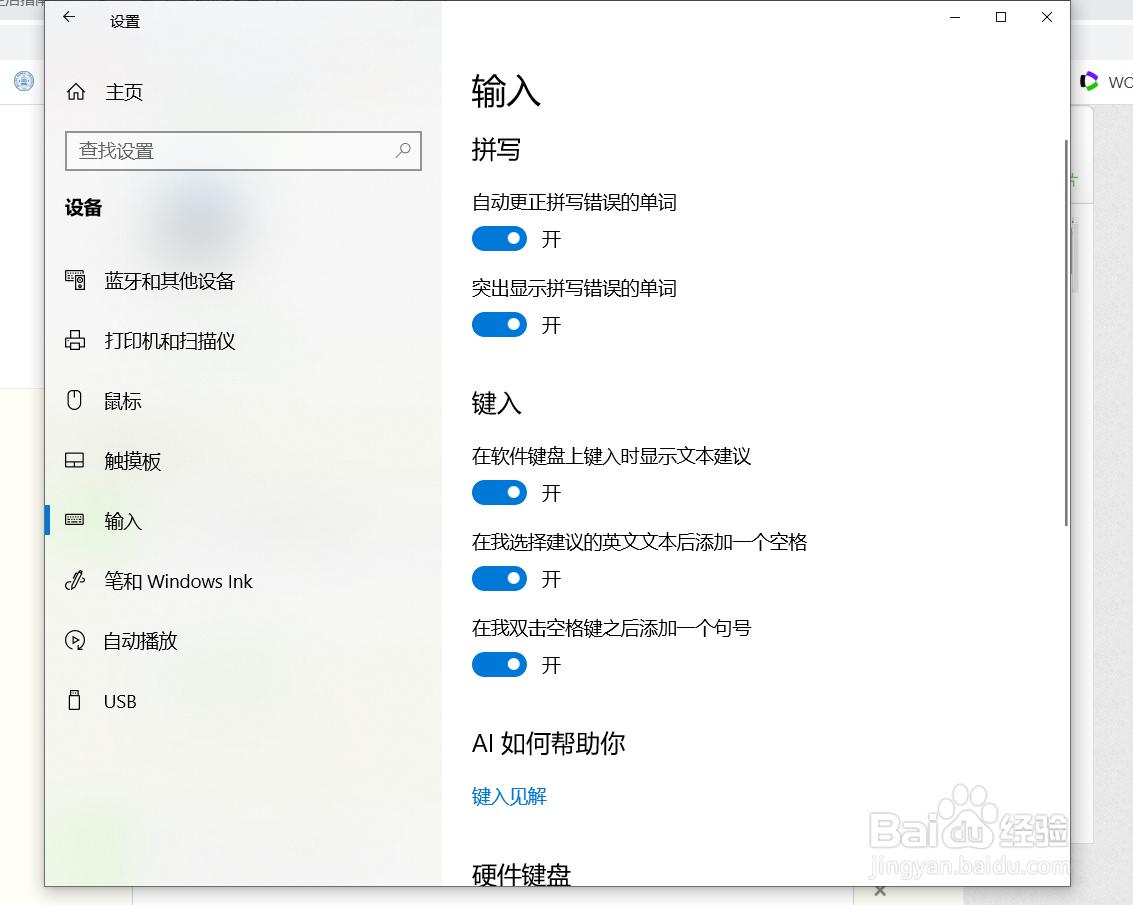
Task: Disable space after selected English suggestion
Action: 499,578
